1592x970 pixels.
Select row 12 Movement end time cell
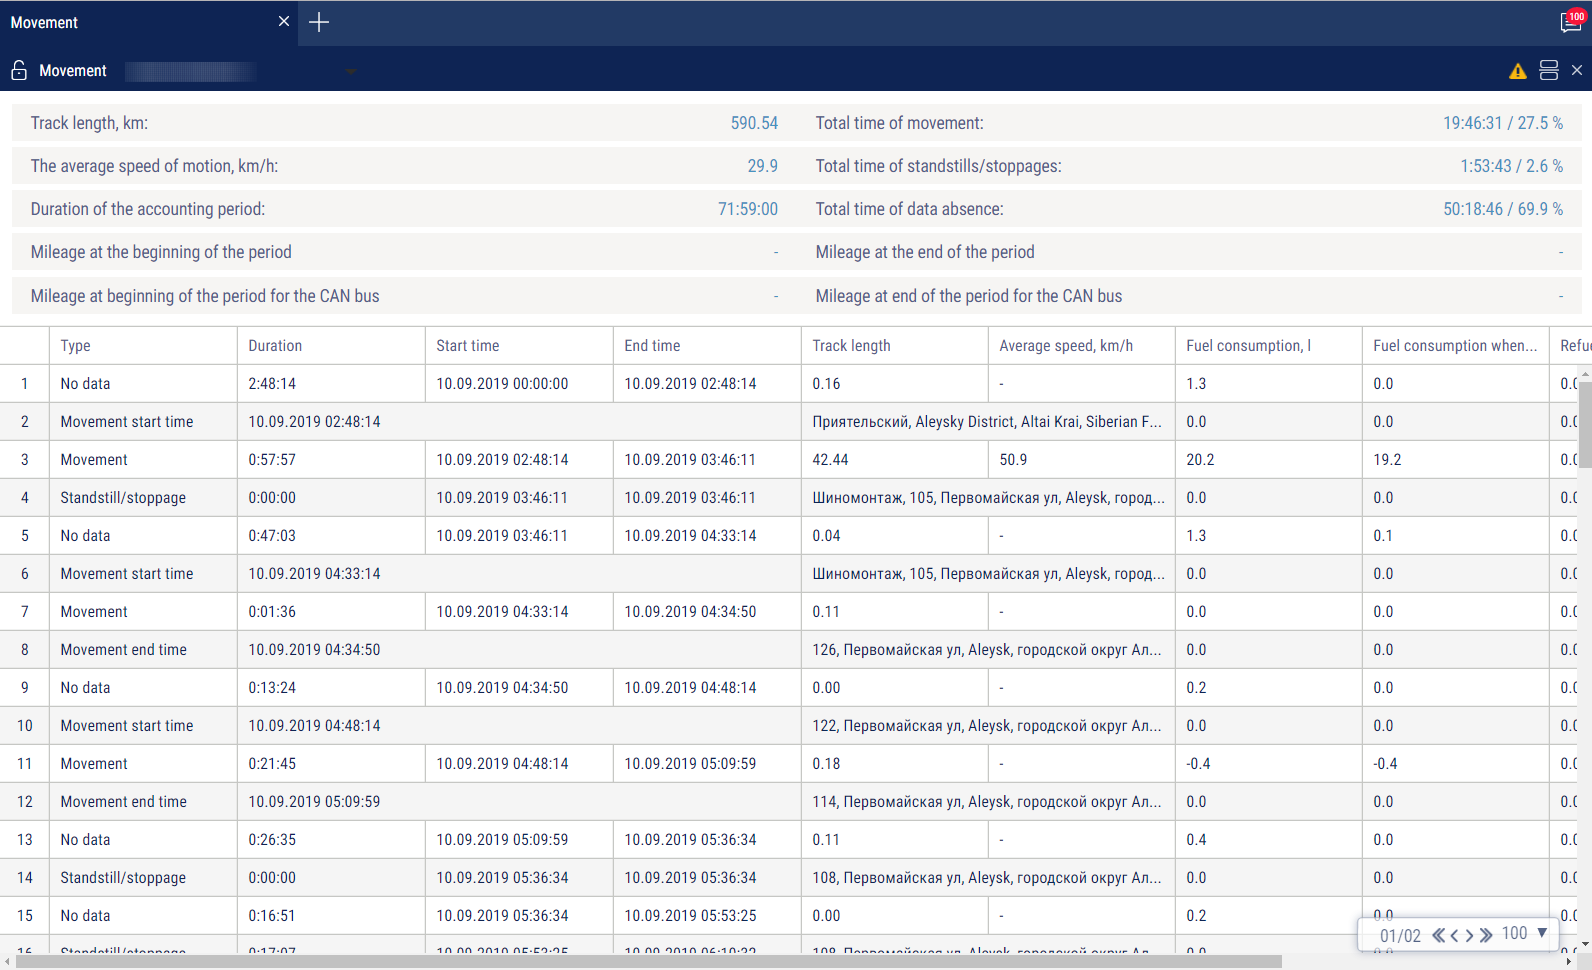click(x=143, y=802)
